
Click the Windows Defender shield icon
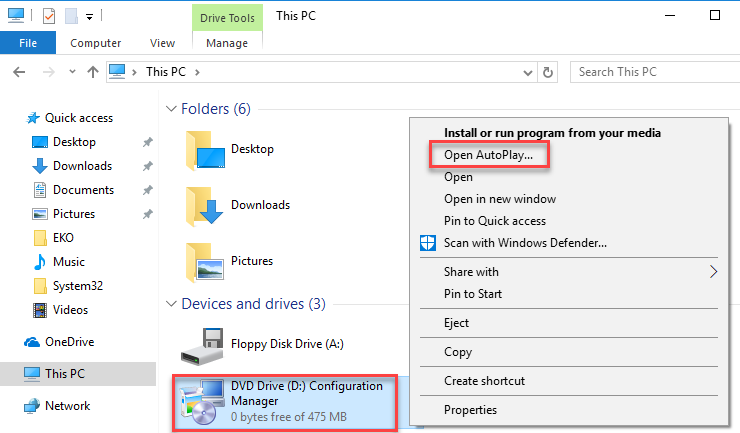pyautogui.click(x=428, y=243)
